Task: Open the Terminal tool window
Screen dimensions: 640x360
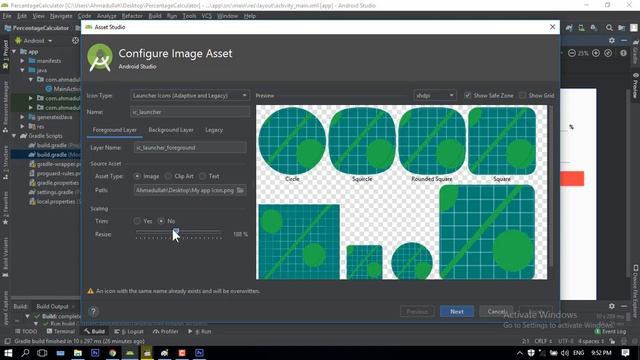Action: click(61, 331)
